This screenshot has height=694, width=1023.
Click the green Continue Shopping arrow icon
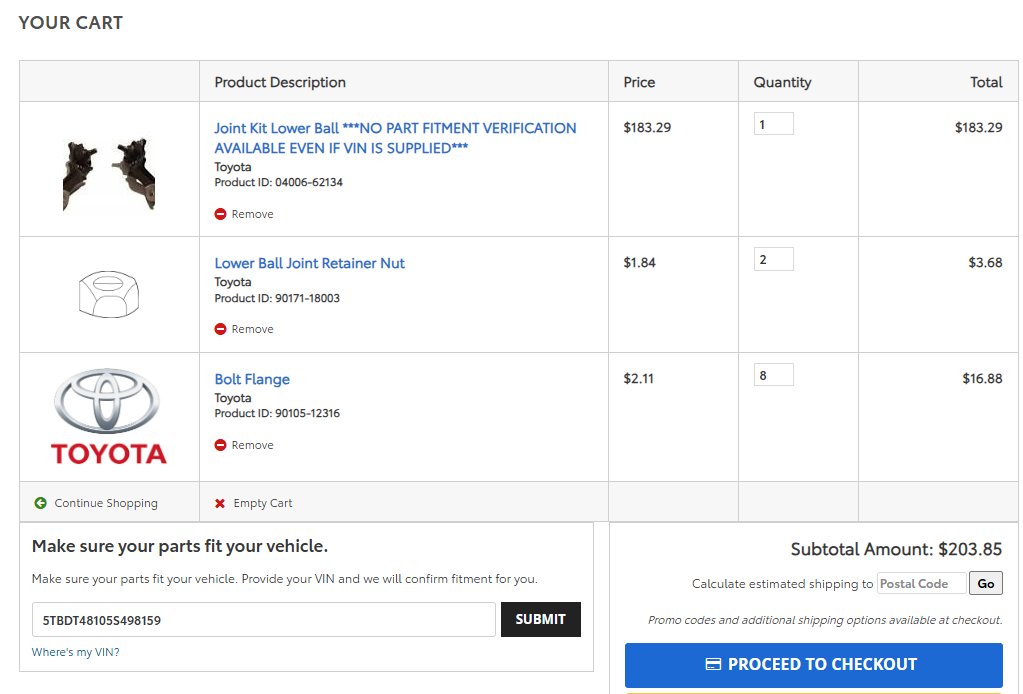coord(40,503)
